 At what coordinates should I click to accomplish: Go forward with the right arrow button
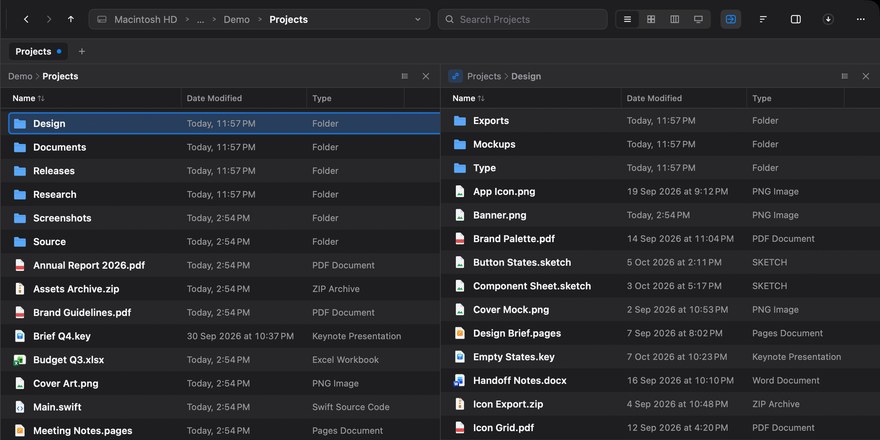tap(49, 19)
